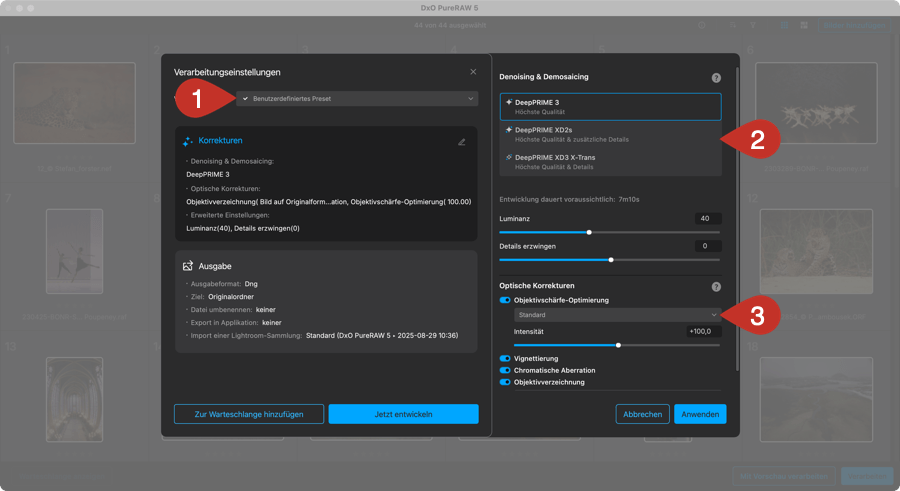
Task: Click the icon of DeepPRIME XD3 X-Trans
Action: pos(509,157)
